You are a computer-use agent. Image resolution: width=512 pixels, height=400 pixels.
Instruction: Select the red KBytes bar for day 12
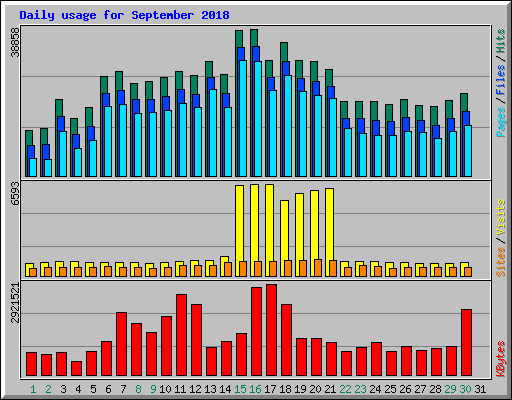[x=196, y=340]
